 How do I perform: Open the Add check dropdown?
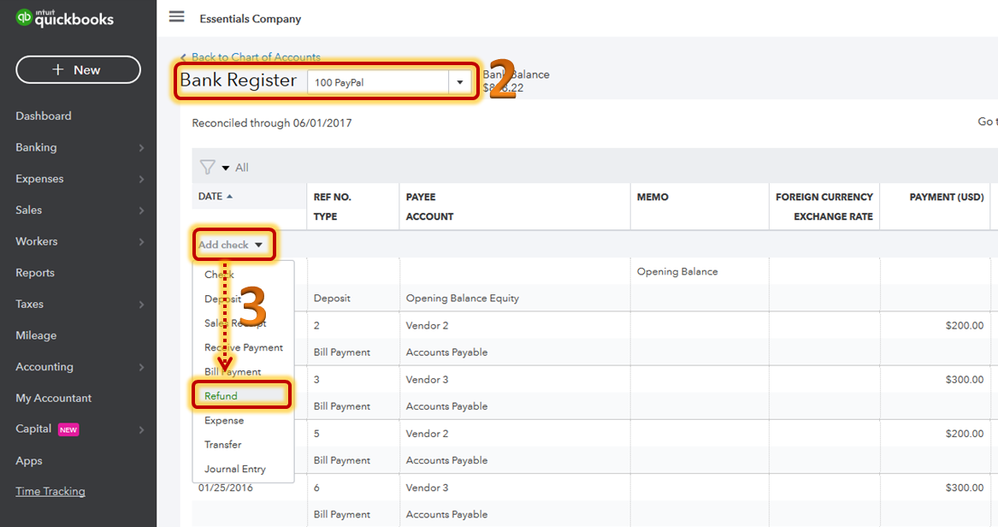click(230, 244)
